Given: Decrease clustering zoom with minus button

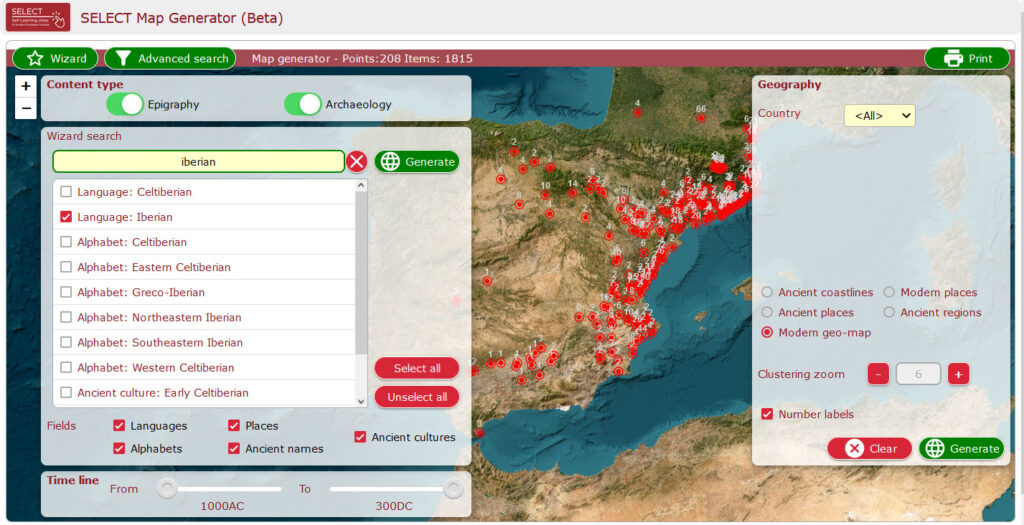Looking at the screenshot, I should tap(878, 374).
